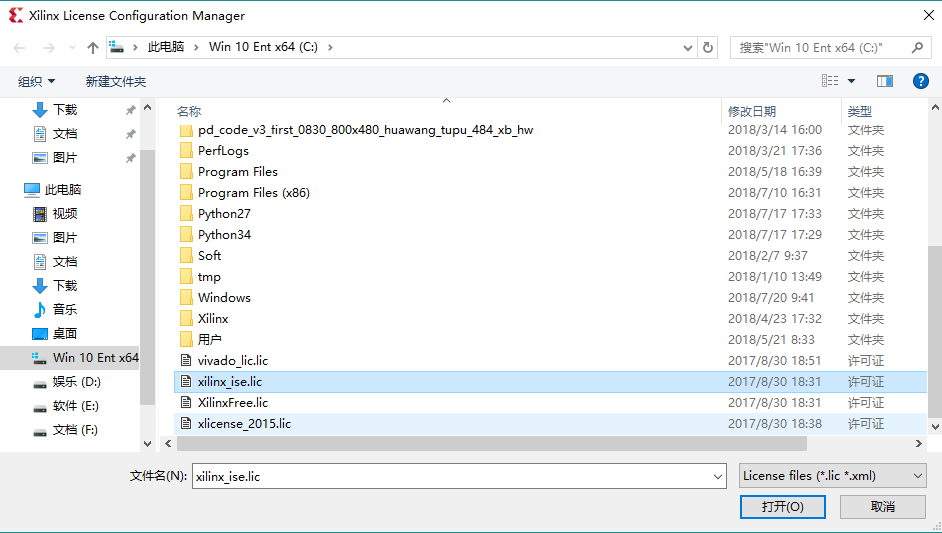The width and height of the screenshot is (942, 533).
Task: Select the PerfLogs folder icon
Action: point(186,151)
